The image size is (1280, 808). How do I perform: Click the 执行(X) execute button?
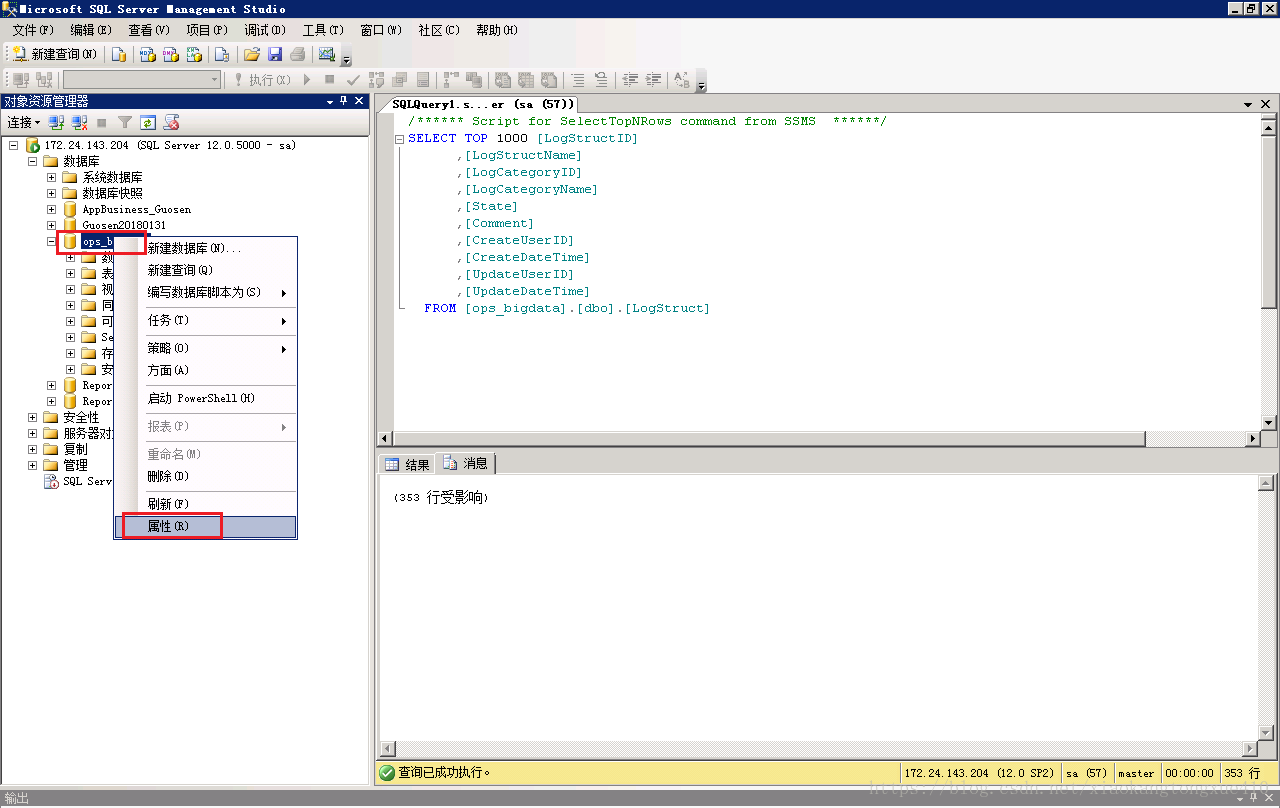click(x=262, y=80)
